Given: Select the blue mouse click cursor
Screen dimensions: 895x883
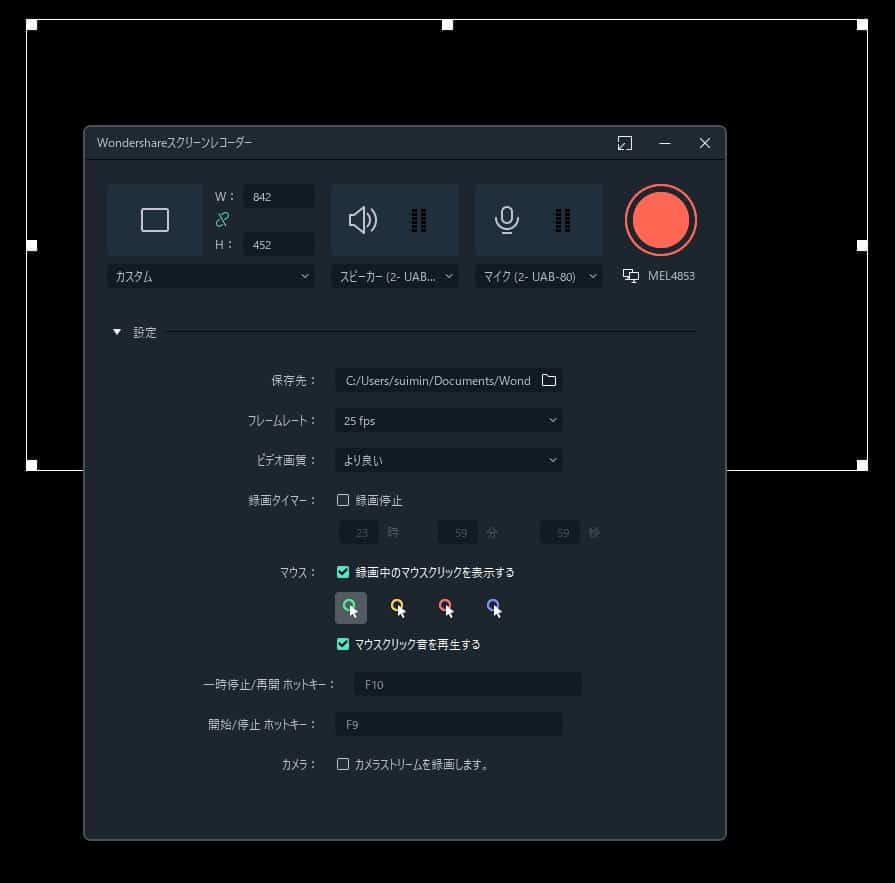Looking at the screenshot, I should coord(494,608).
